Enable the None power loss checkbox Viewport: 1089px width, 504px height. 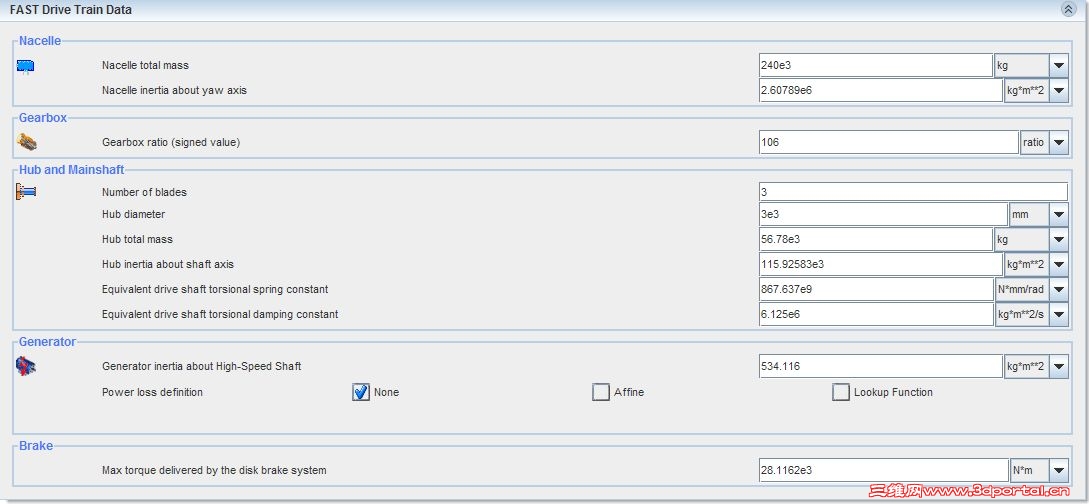pos(360,392)
